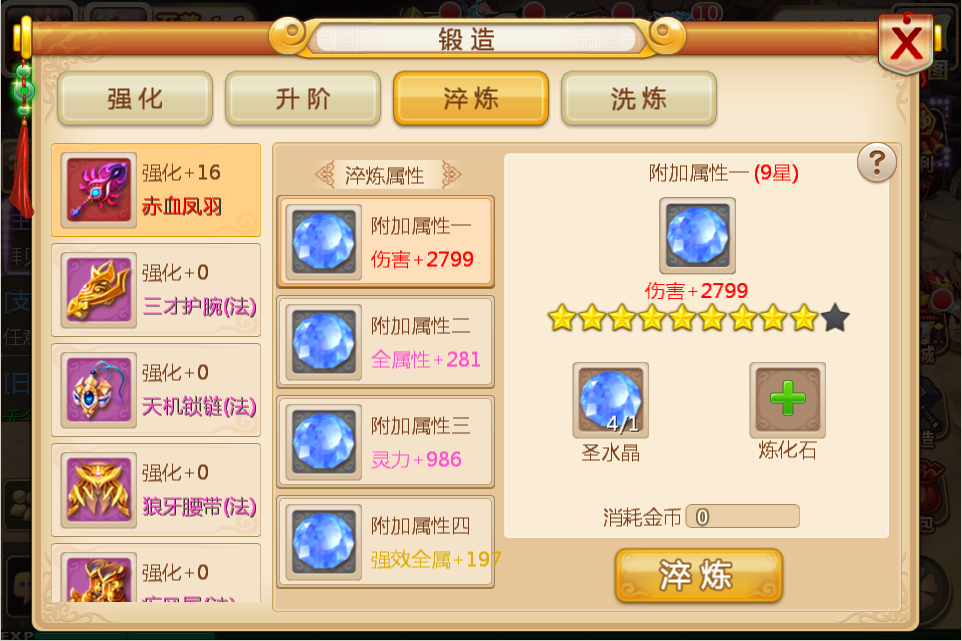Select the 天机锁链(法) necklace icon
The height and width of the screenshot is (641, 962).
click(x=99, y=390)
